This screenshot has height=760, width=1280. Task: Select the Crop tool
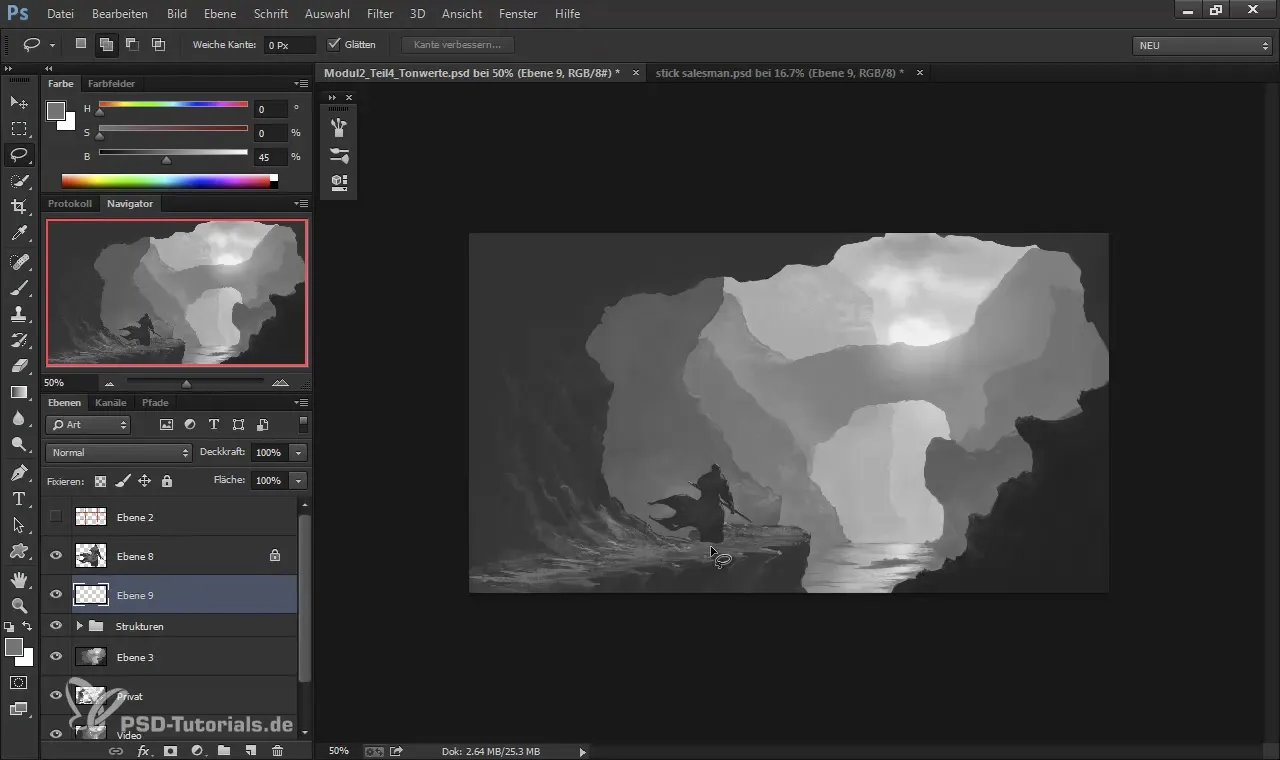click(18, 206)
